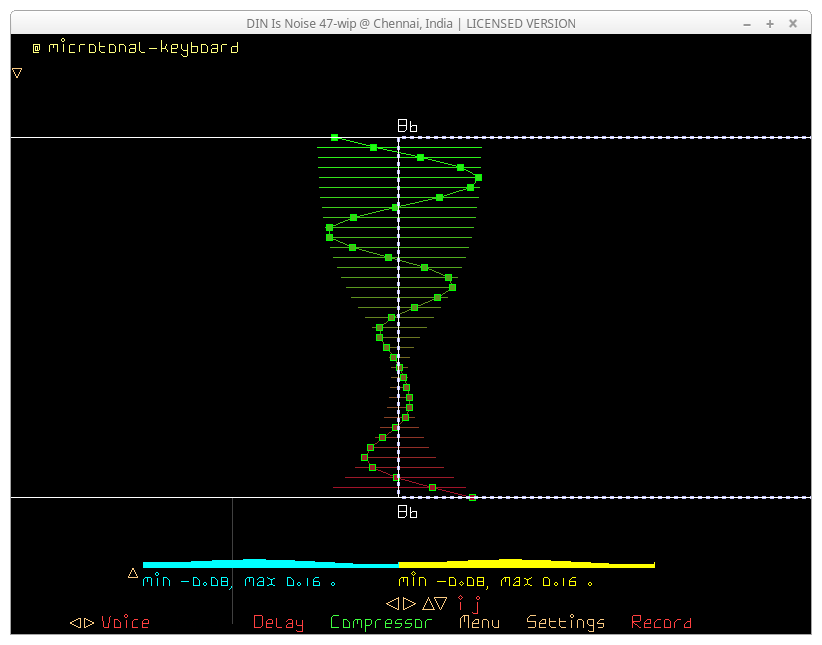Click the cyan left channel level bar
Screen dimensions: 822x645
pyautogui.click(x=270, y=564)
